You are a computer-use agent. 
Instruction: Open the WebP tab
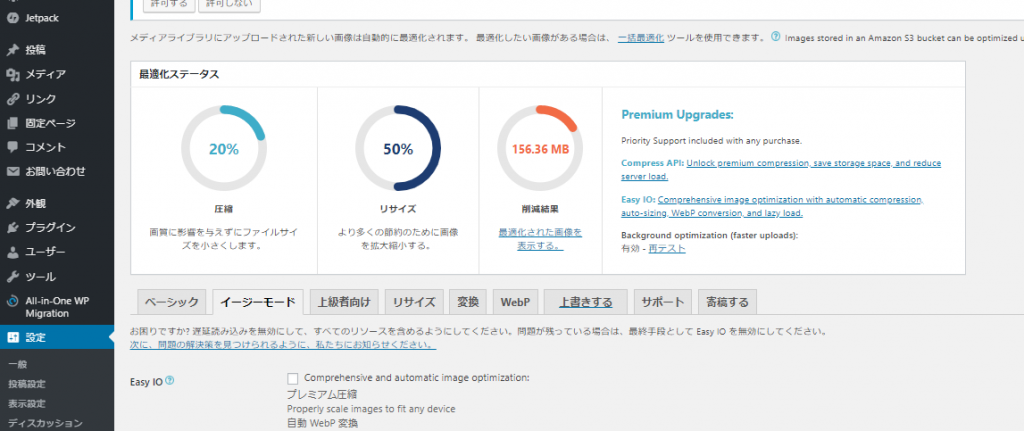pyautogui.click(x=515, y=302)
